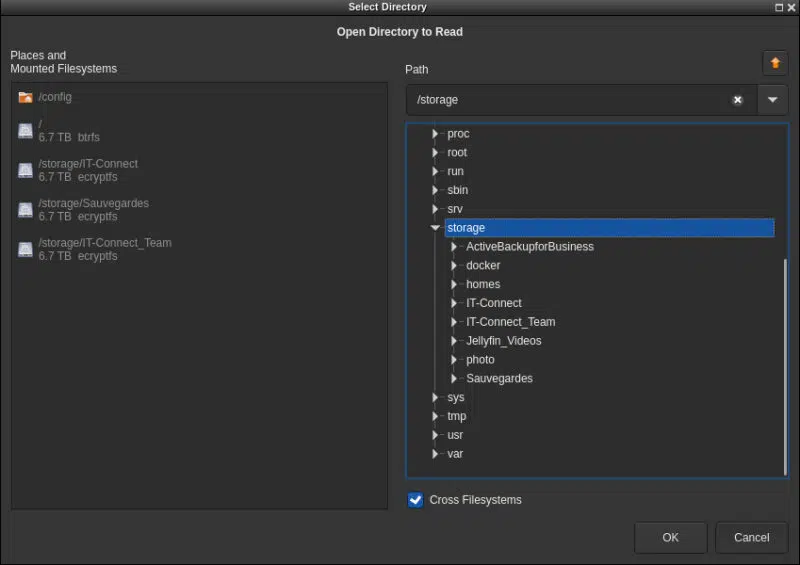
Task: Expand the sbin folder arrow
Action: pos(435,190)
